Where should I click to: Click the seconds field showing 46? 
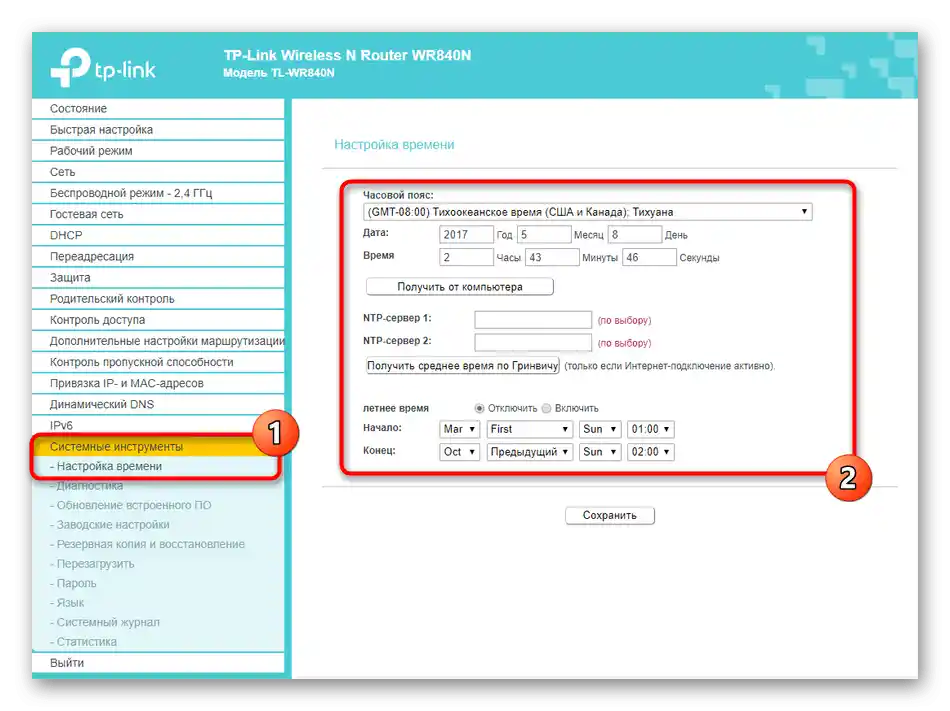tap(649, 257)
